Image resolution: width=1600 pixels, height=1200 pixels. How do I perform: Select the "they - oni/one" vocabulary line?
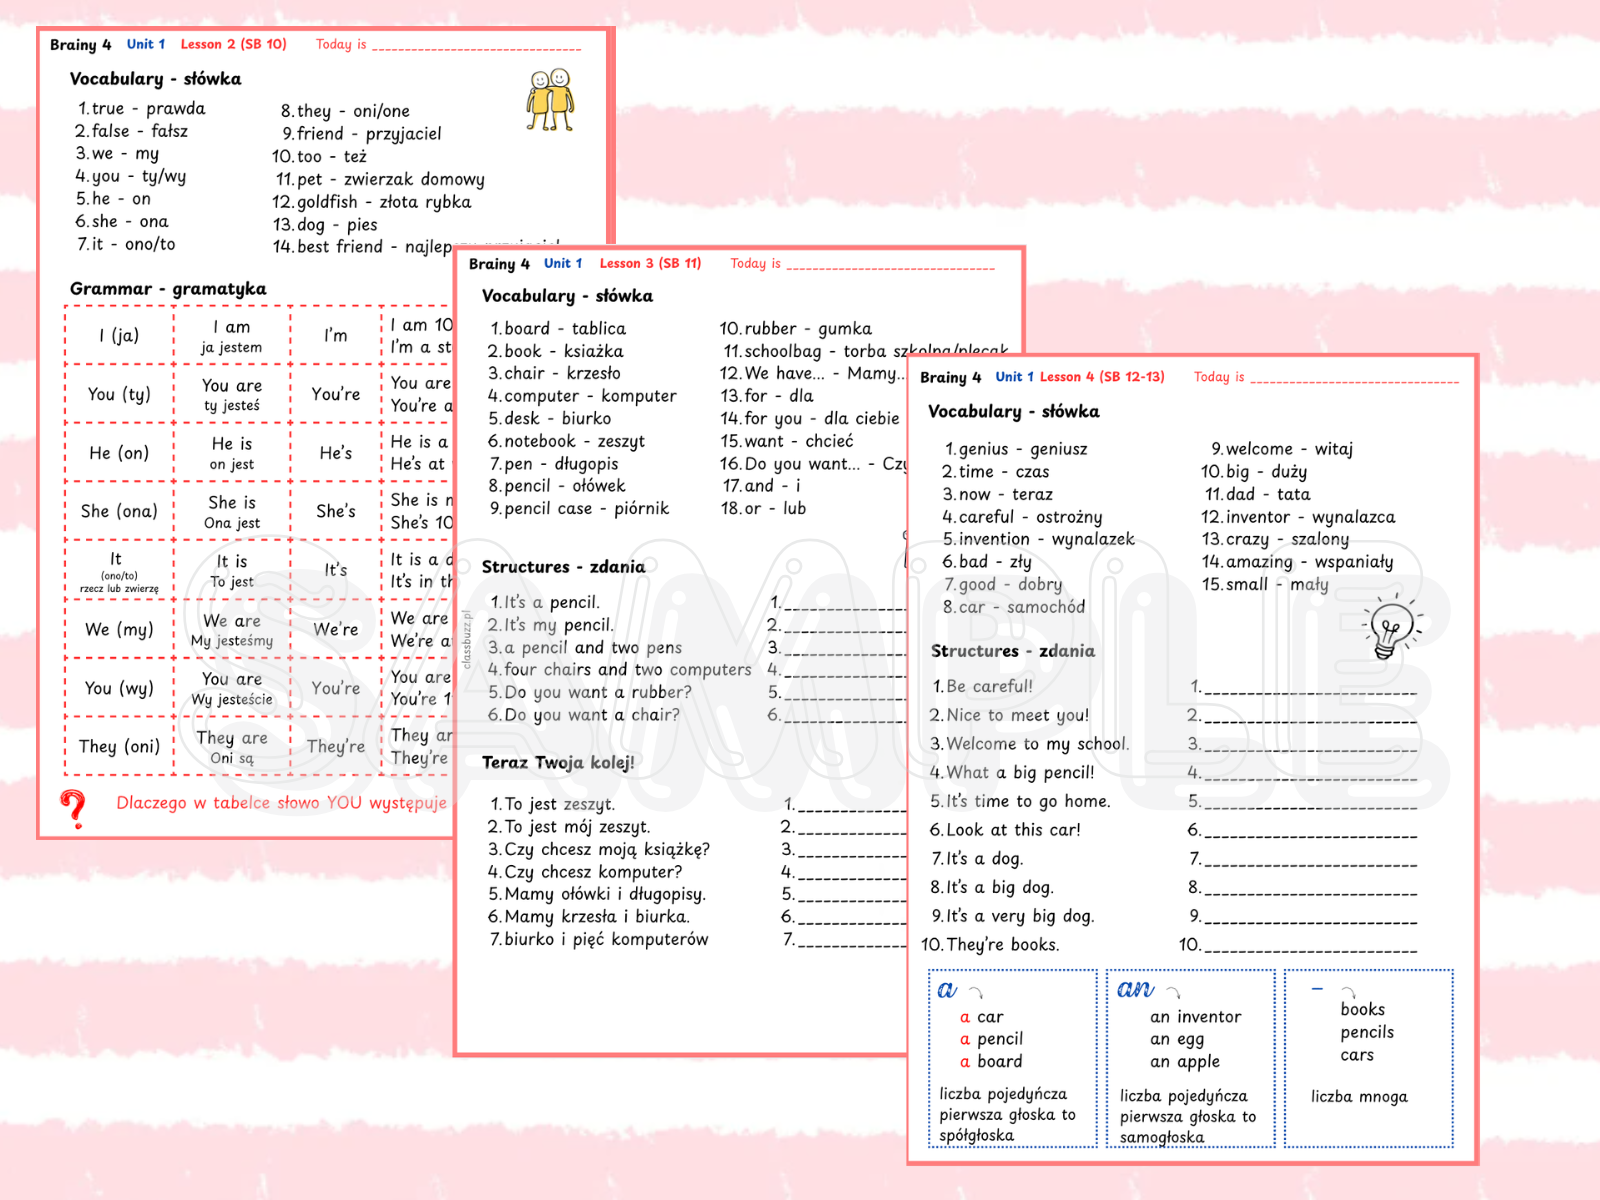(x=345, y=111)
